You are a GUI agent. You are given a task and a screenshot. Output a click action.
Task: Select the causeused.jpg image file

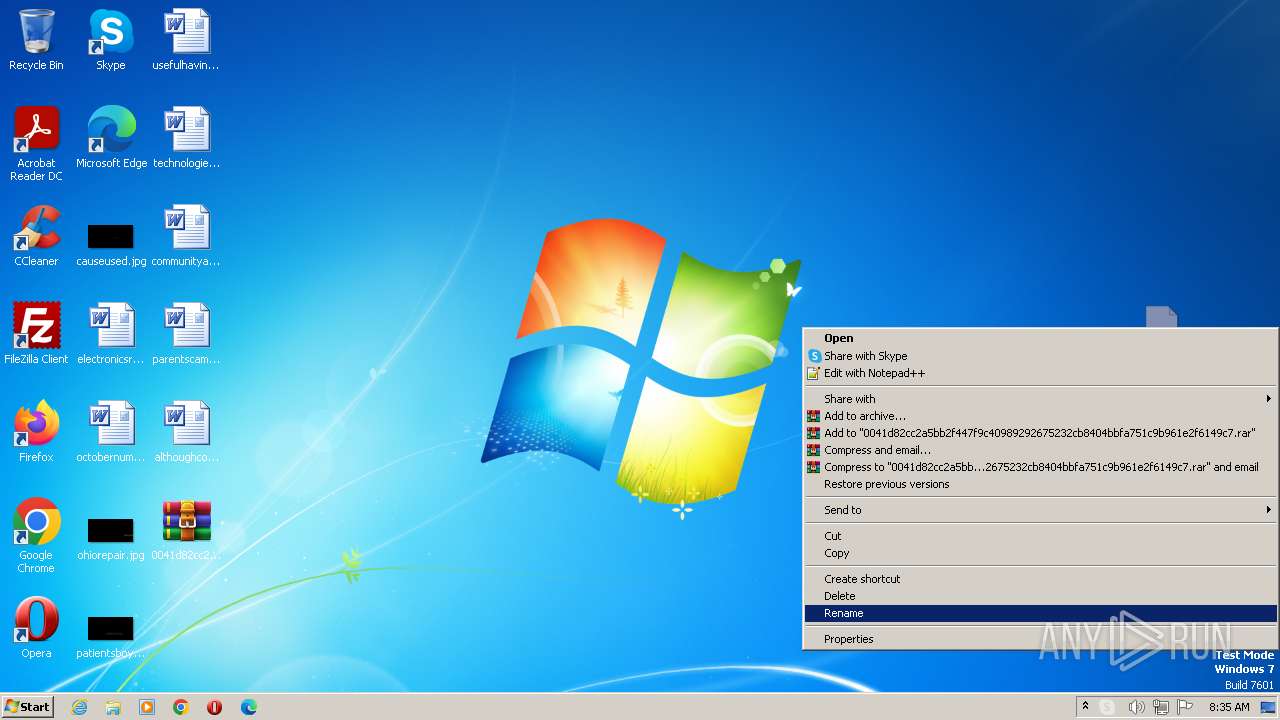pyautogui.click(x=111, y=244)
